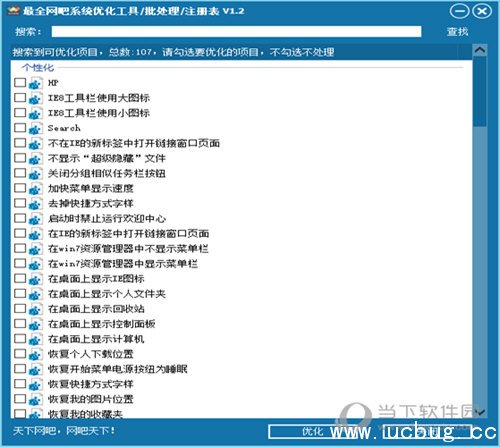The width and height of the screenshot is (500, 447).
Task: Select 在win7资源管理器中显示菜单栏 entry
Action: (123, 264)
